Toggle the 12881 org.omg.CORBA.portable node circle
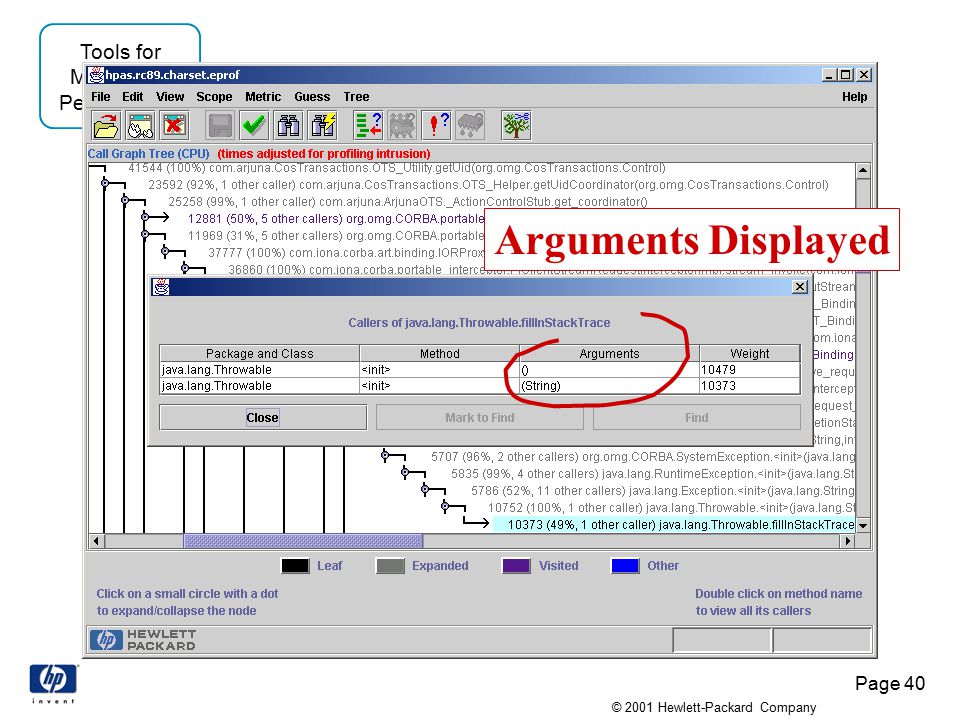 [145, 217]
